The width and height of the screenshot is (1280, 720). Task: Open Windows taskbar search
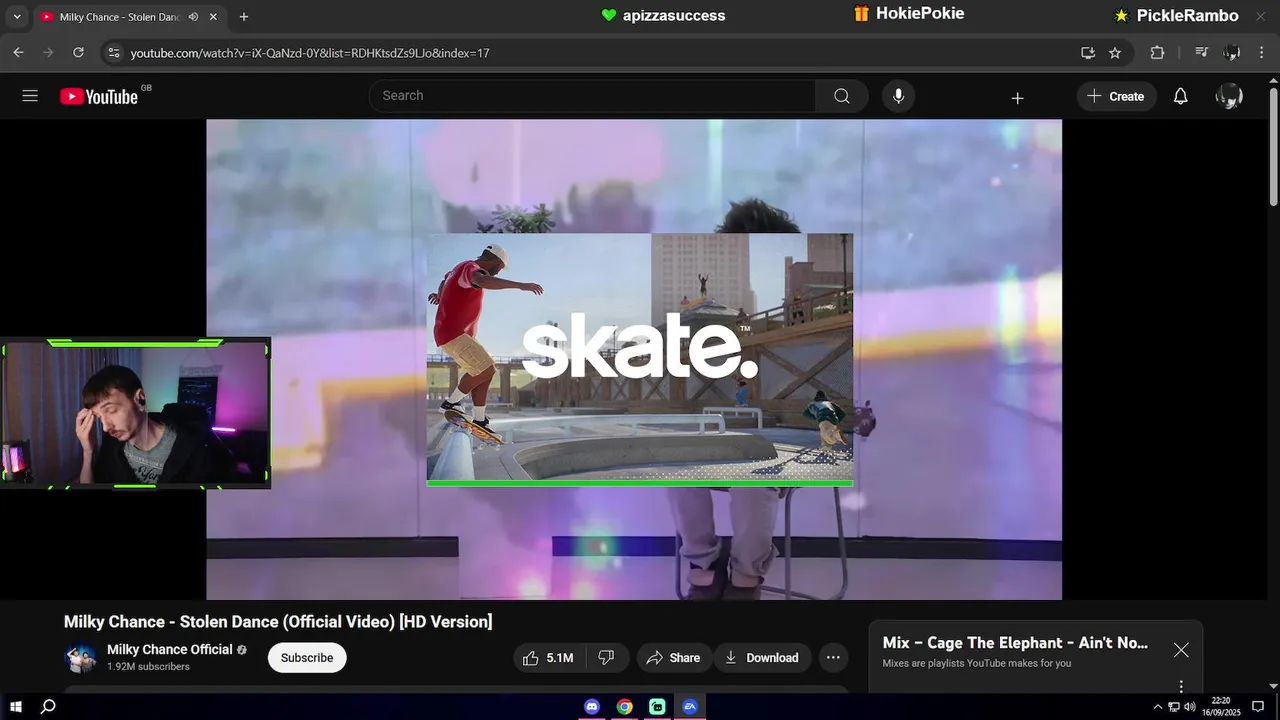pos(48,707)
